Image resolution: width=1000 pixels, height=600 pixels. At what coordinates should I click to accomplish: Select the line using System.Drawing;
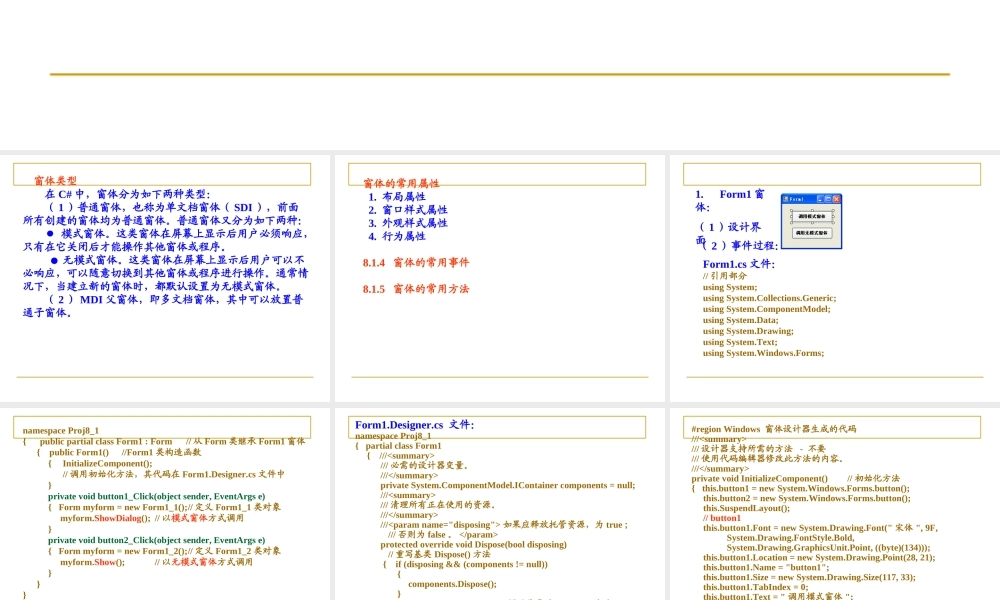[x=748, y=331]
